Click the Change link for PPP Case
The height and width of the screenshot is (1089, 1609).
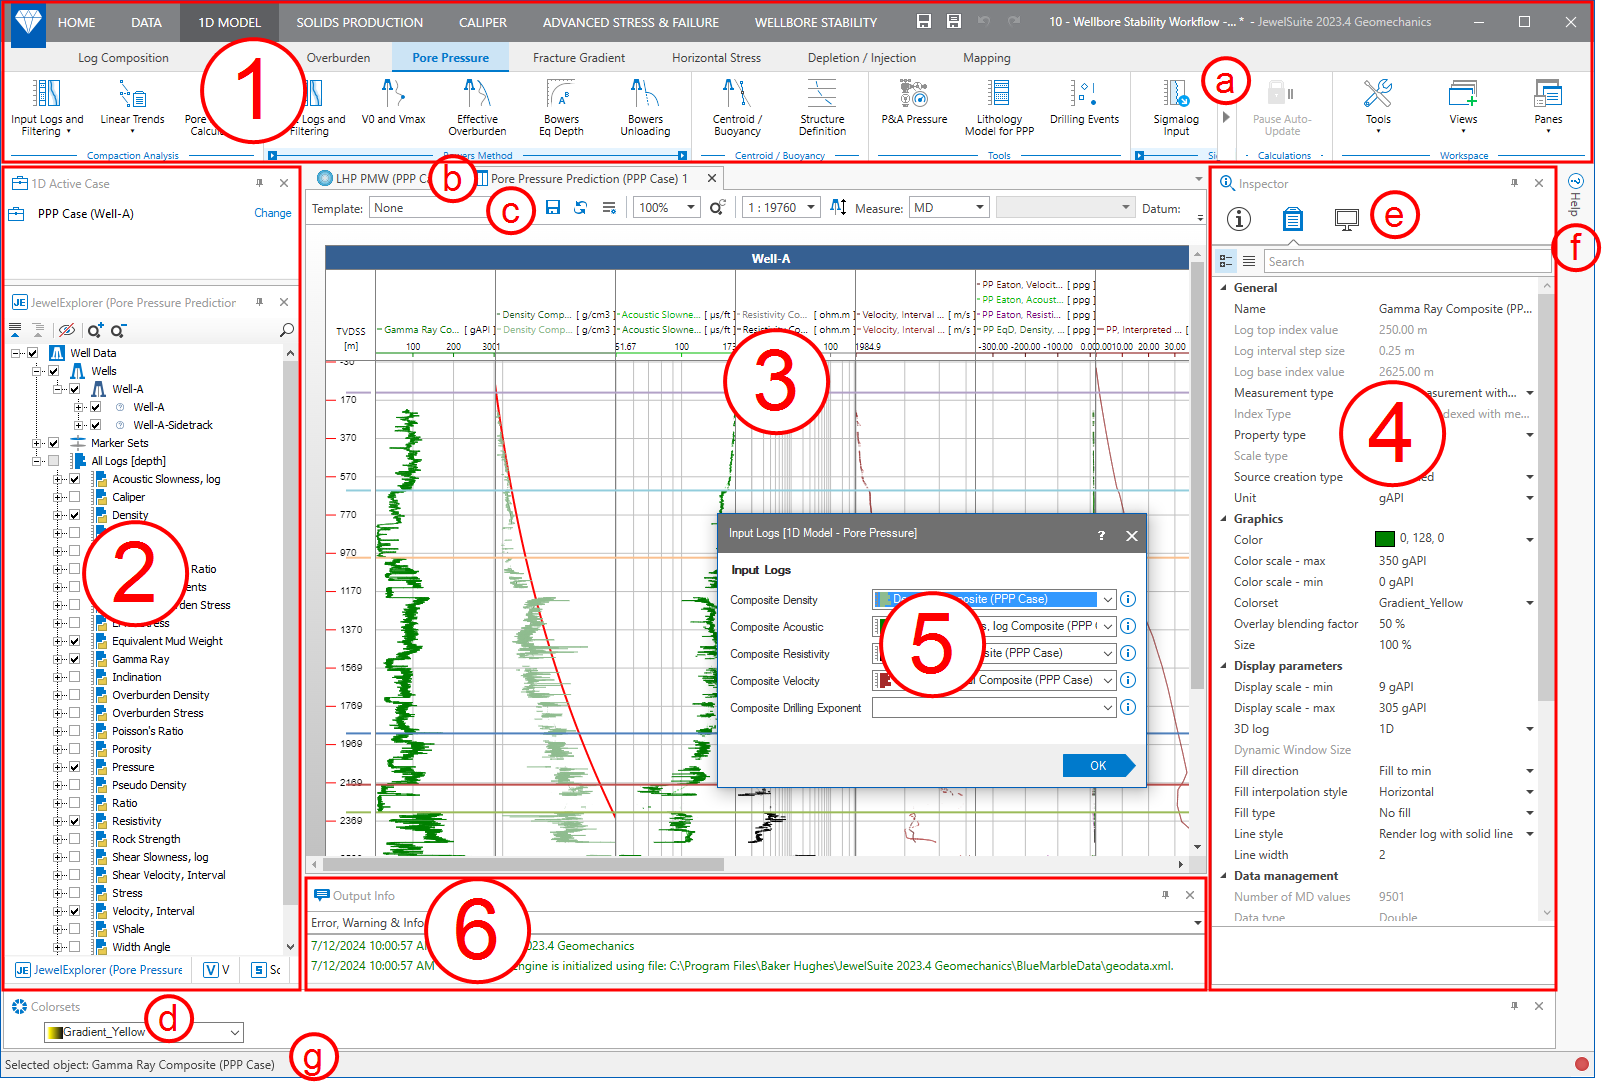pyautogui.click(x=272, y=213)
